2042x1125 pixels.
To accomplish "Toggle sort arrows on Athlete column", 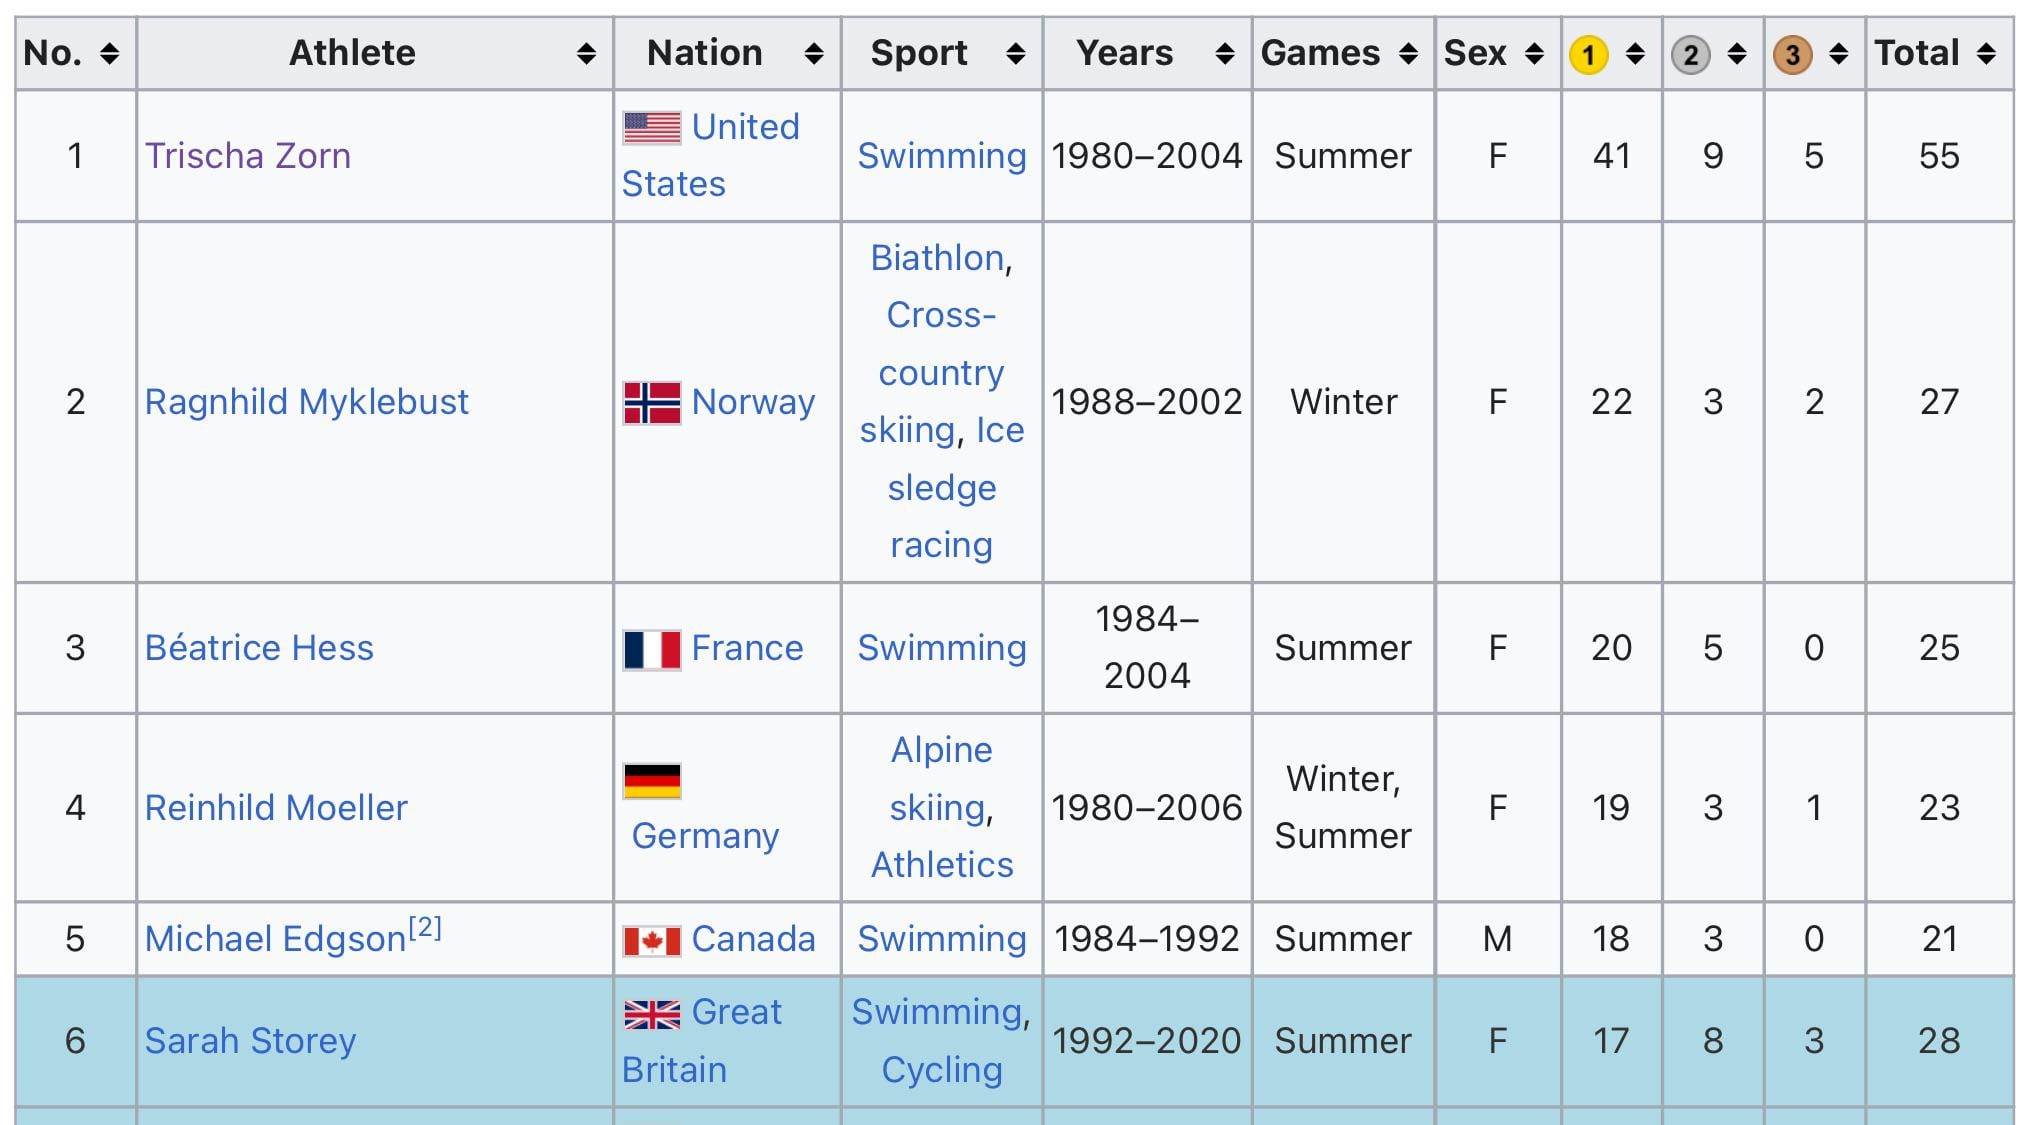I will pos(586,54).
